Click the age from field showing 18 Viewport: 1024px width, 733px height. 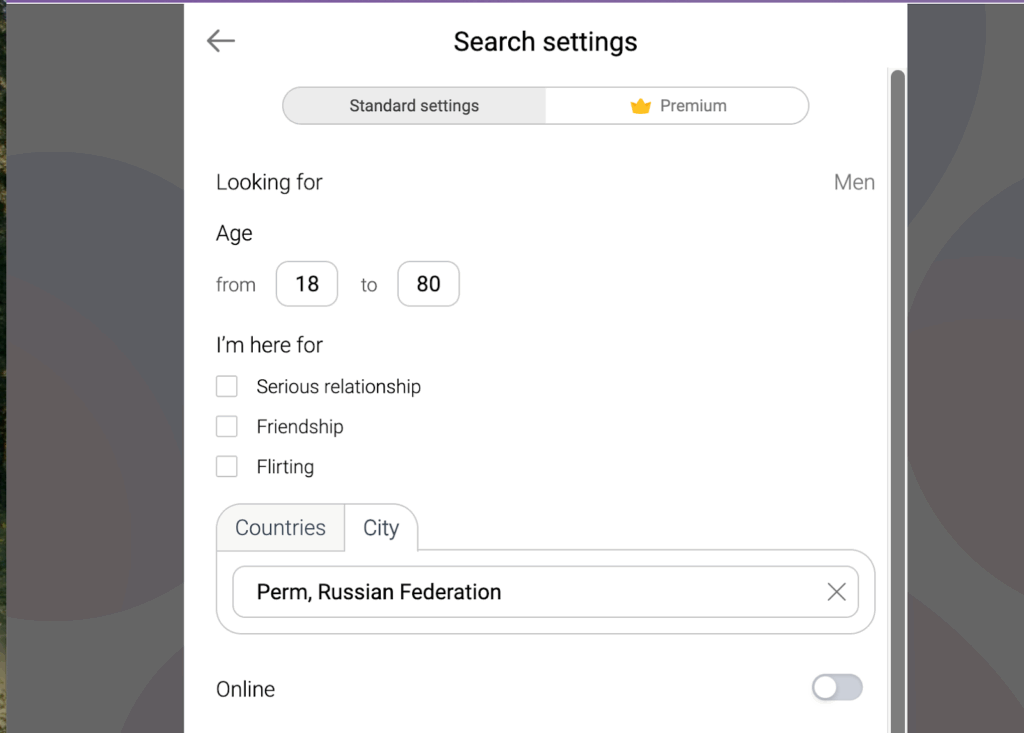click(x=307, y=284)
